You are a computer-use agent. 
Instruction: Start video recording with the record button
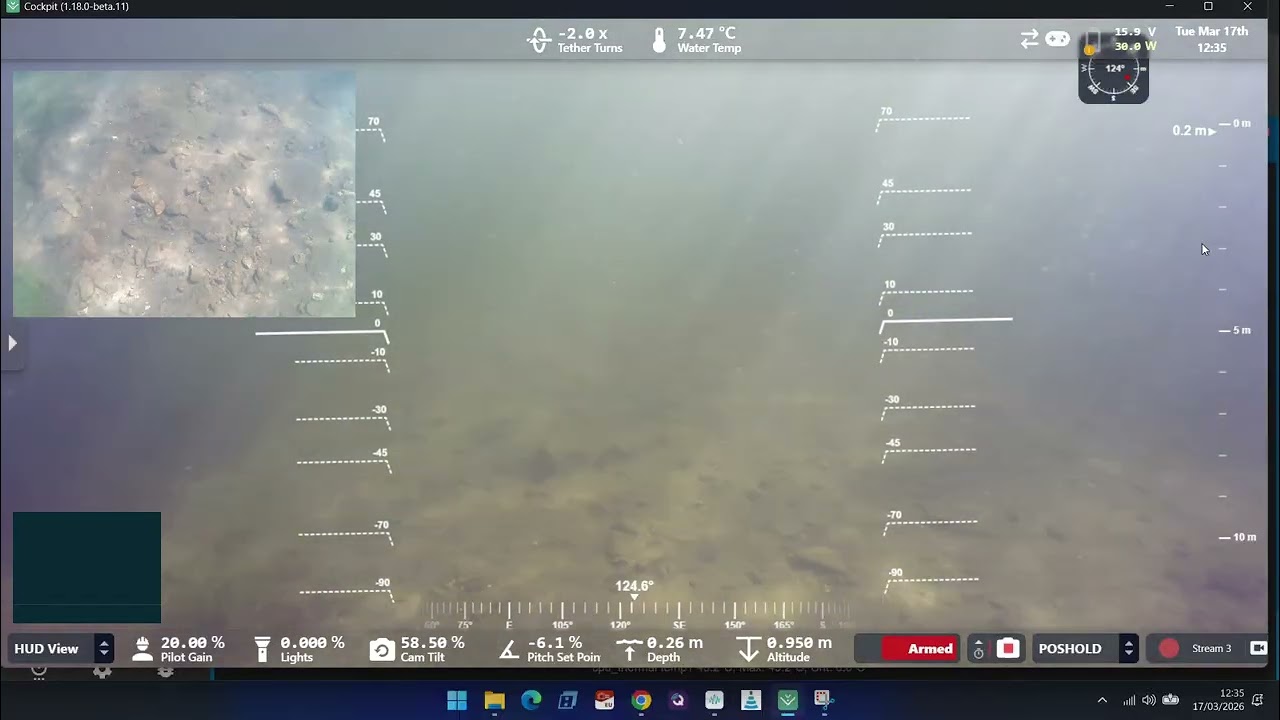coord(1007,649)
